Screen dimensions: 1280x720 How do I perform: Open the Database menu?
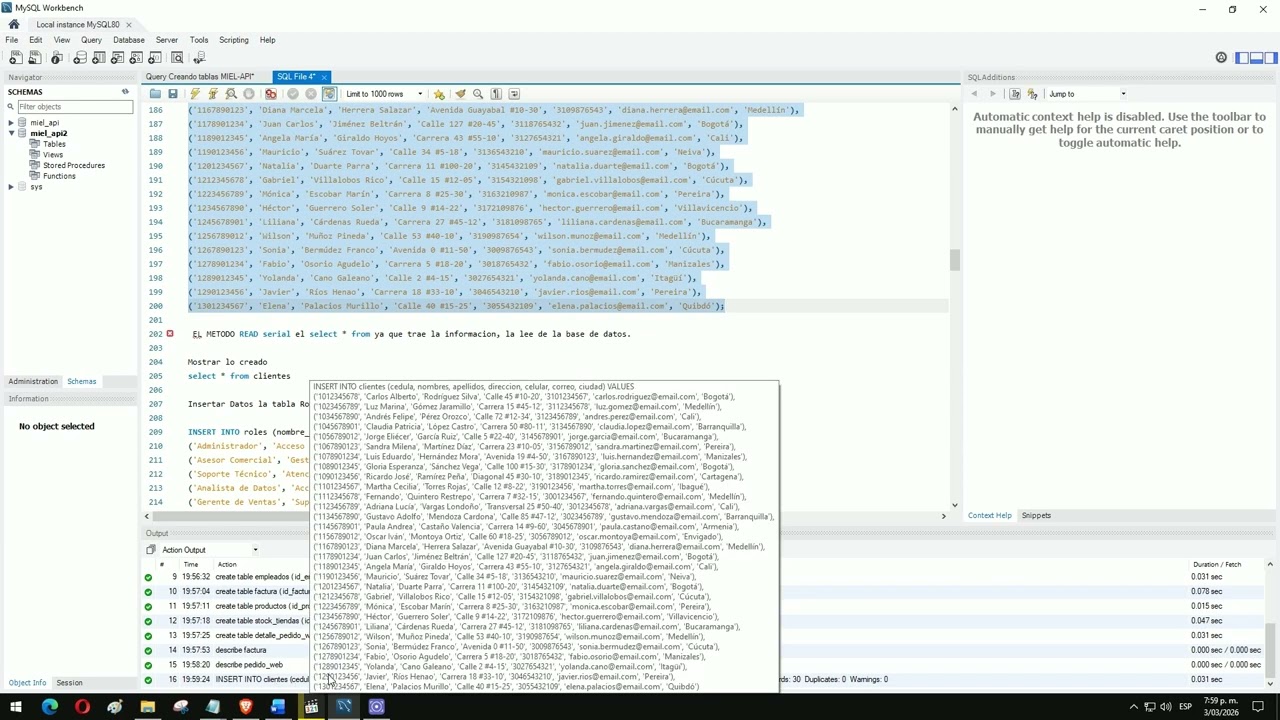129,40
